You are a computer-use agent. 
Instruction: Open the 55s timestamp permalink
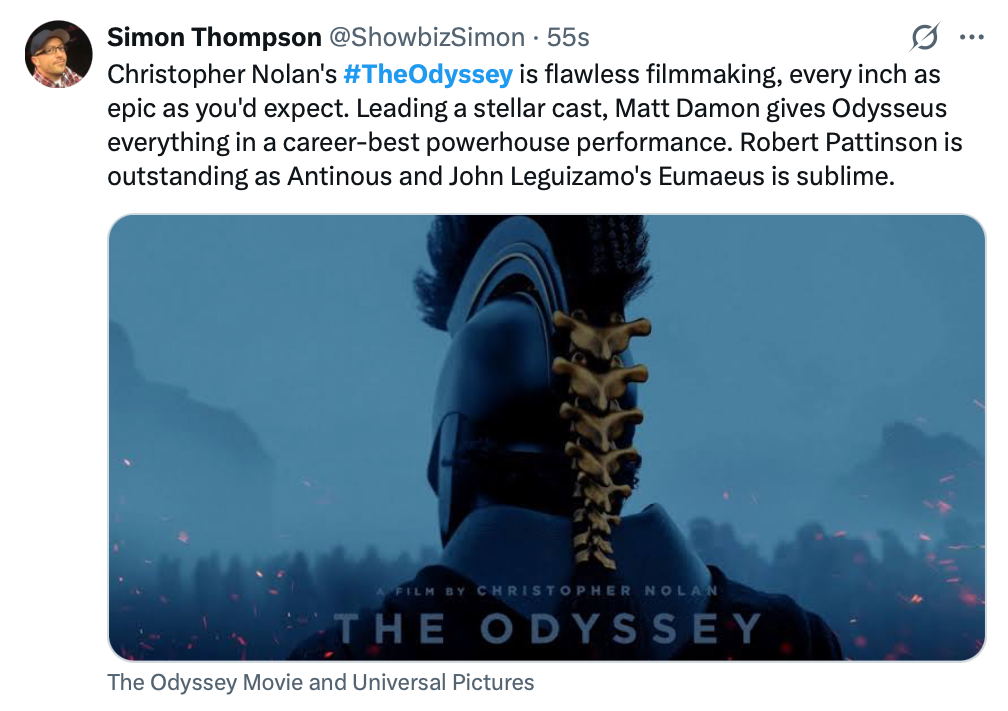[x=568, y=37]
